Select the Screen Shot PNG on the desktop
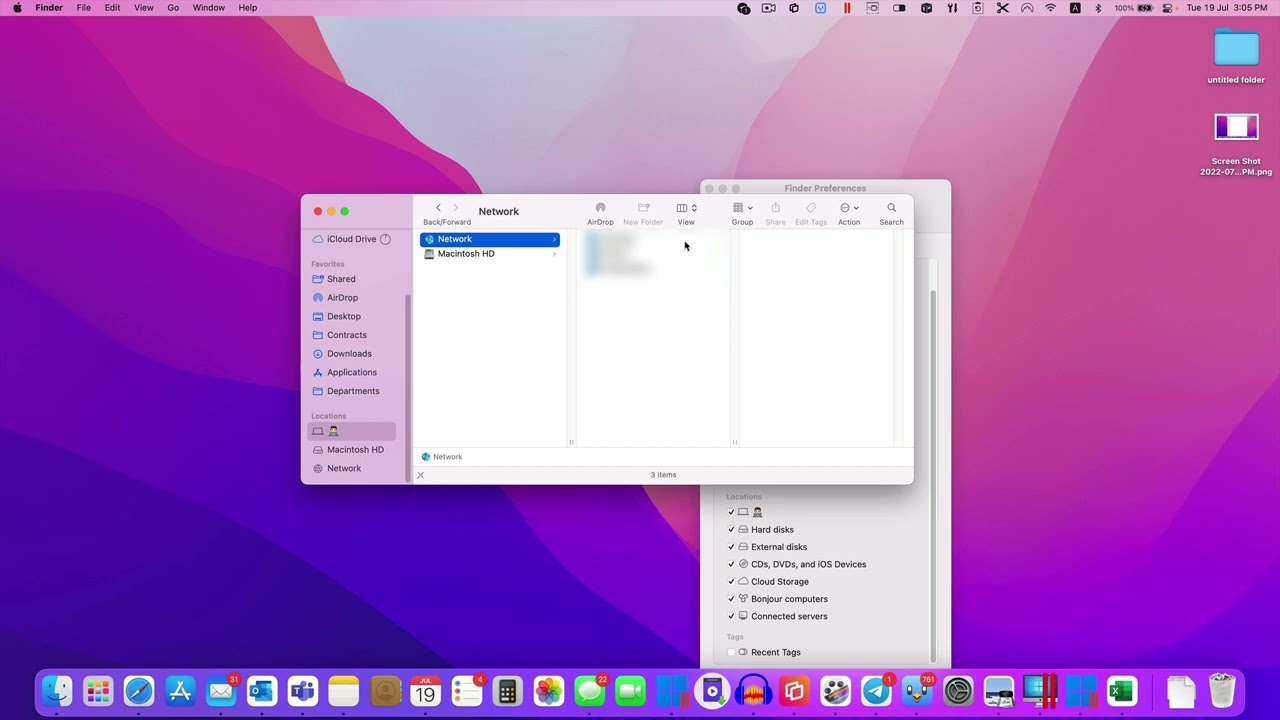 (1237, 144)
